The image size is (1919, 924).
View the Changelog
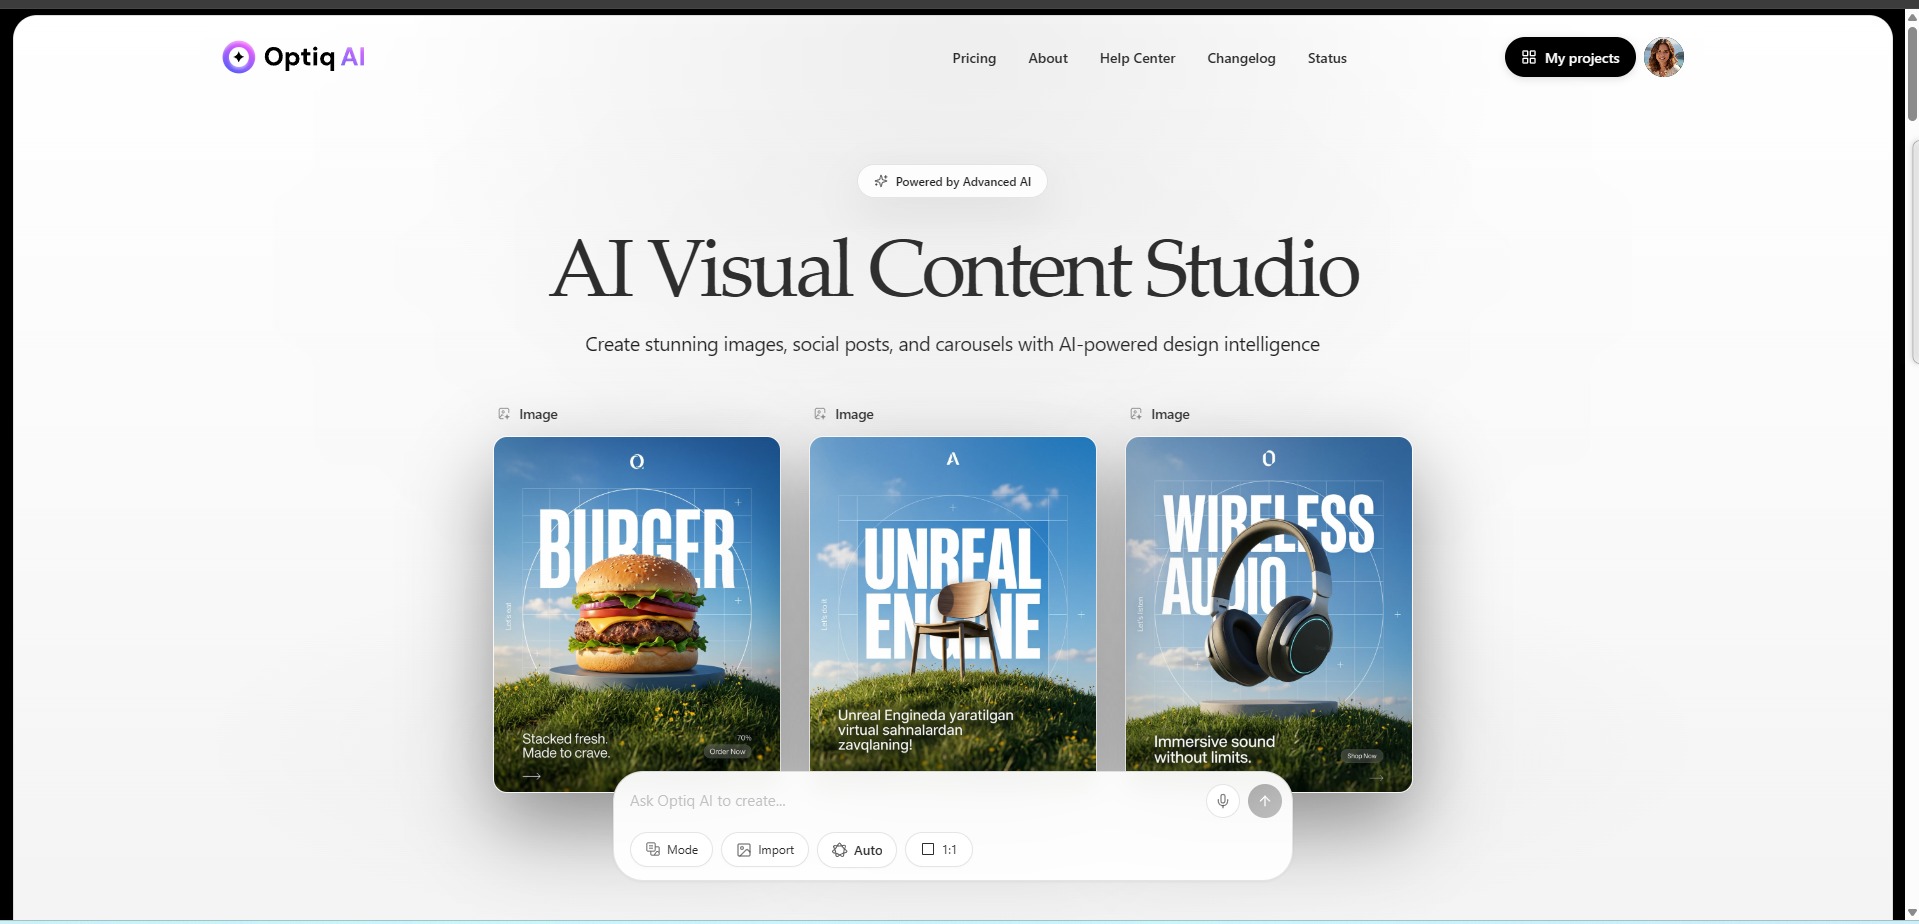[1241, 58]
